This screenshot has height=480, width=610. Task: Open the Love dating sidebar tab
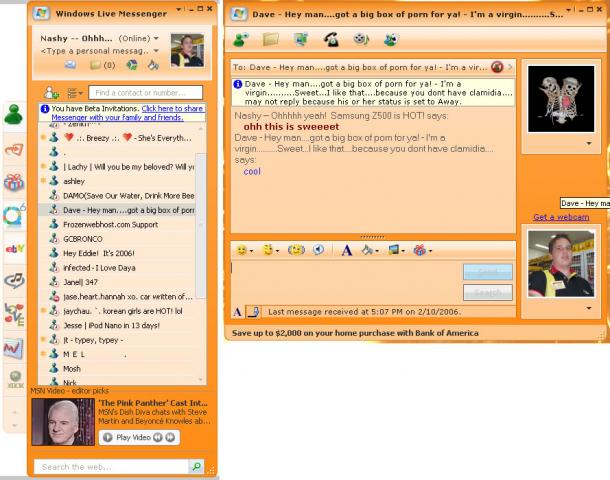[x=14, y=314]
